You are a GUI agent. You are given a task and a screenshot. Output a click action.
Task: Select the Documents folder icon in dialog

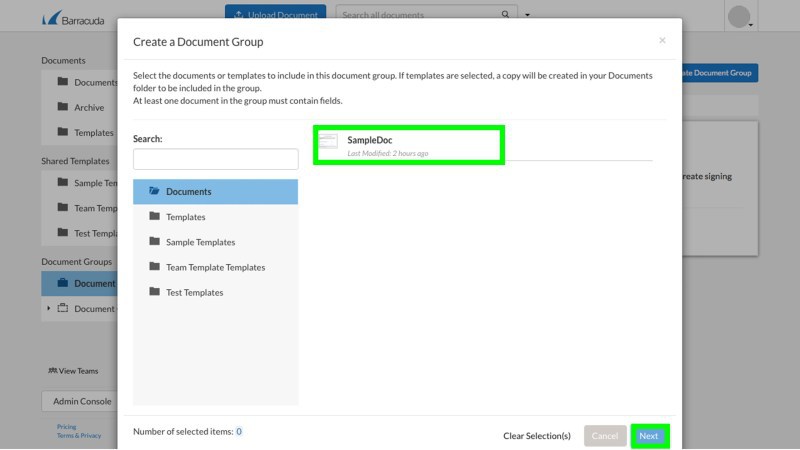click(x=154, y=191)
